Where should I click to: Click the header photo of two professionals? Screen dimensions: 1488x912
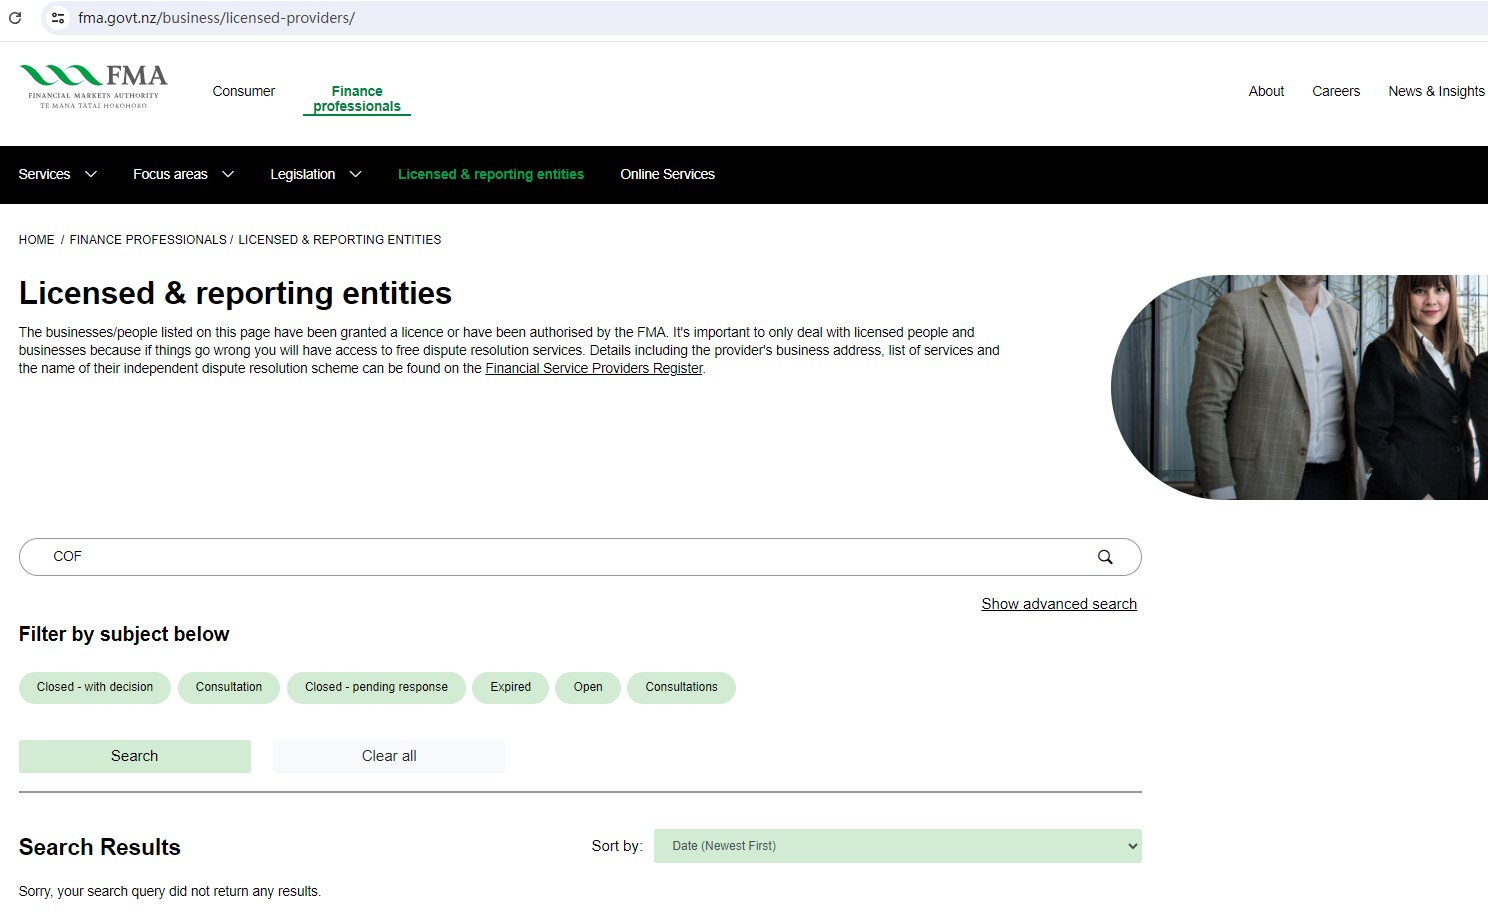pos(1299,388)
